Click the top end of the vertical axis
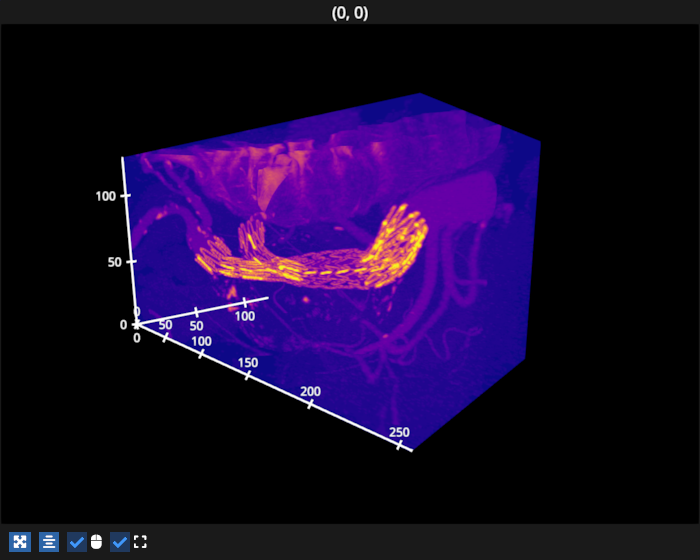 pyautogui.click(x=123, y=157)
